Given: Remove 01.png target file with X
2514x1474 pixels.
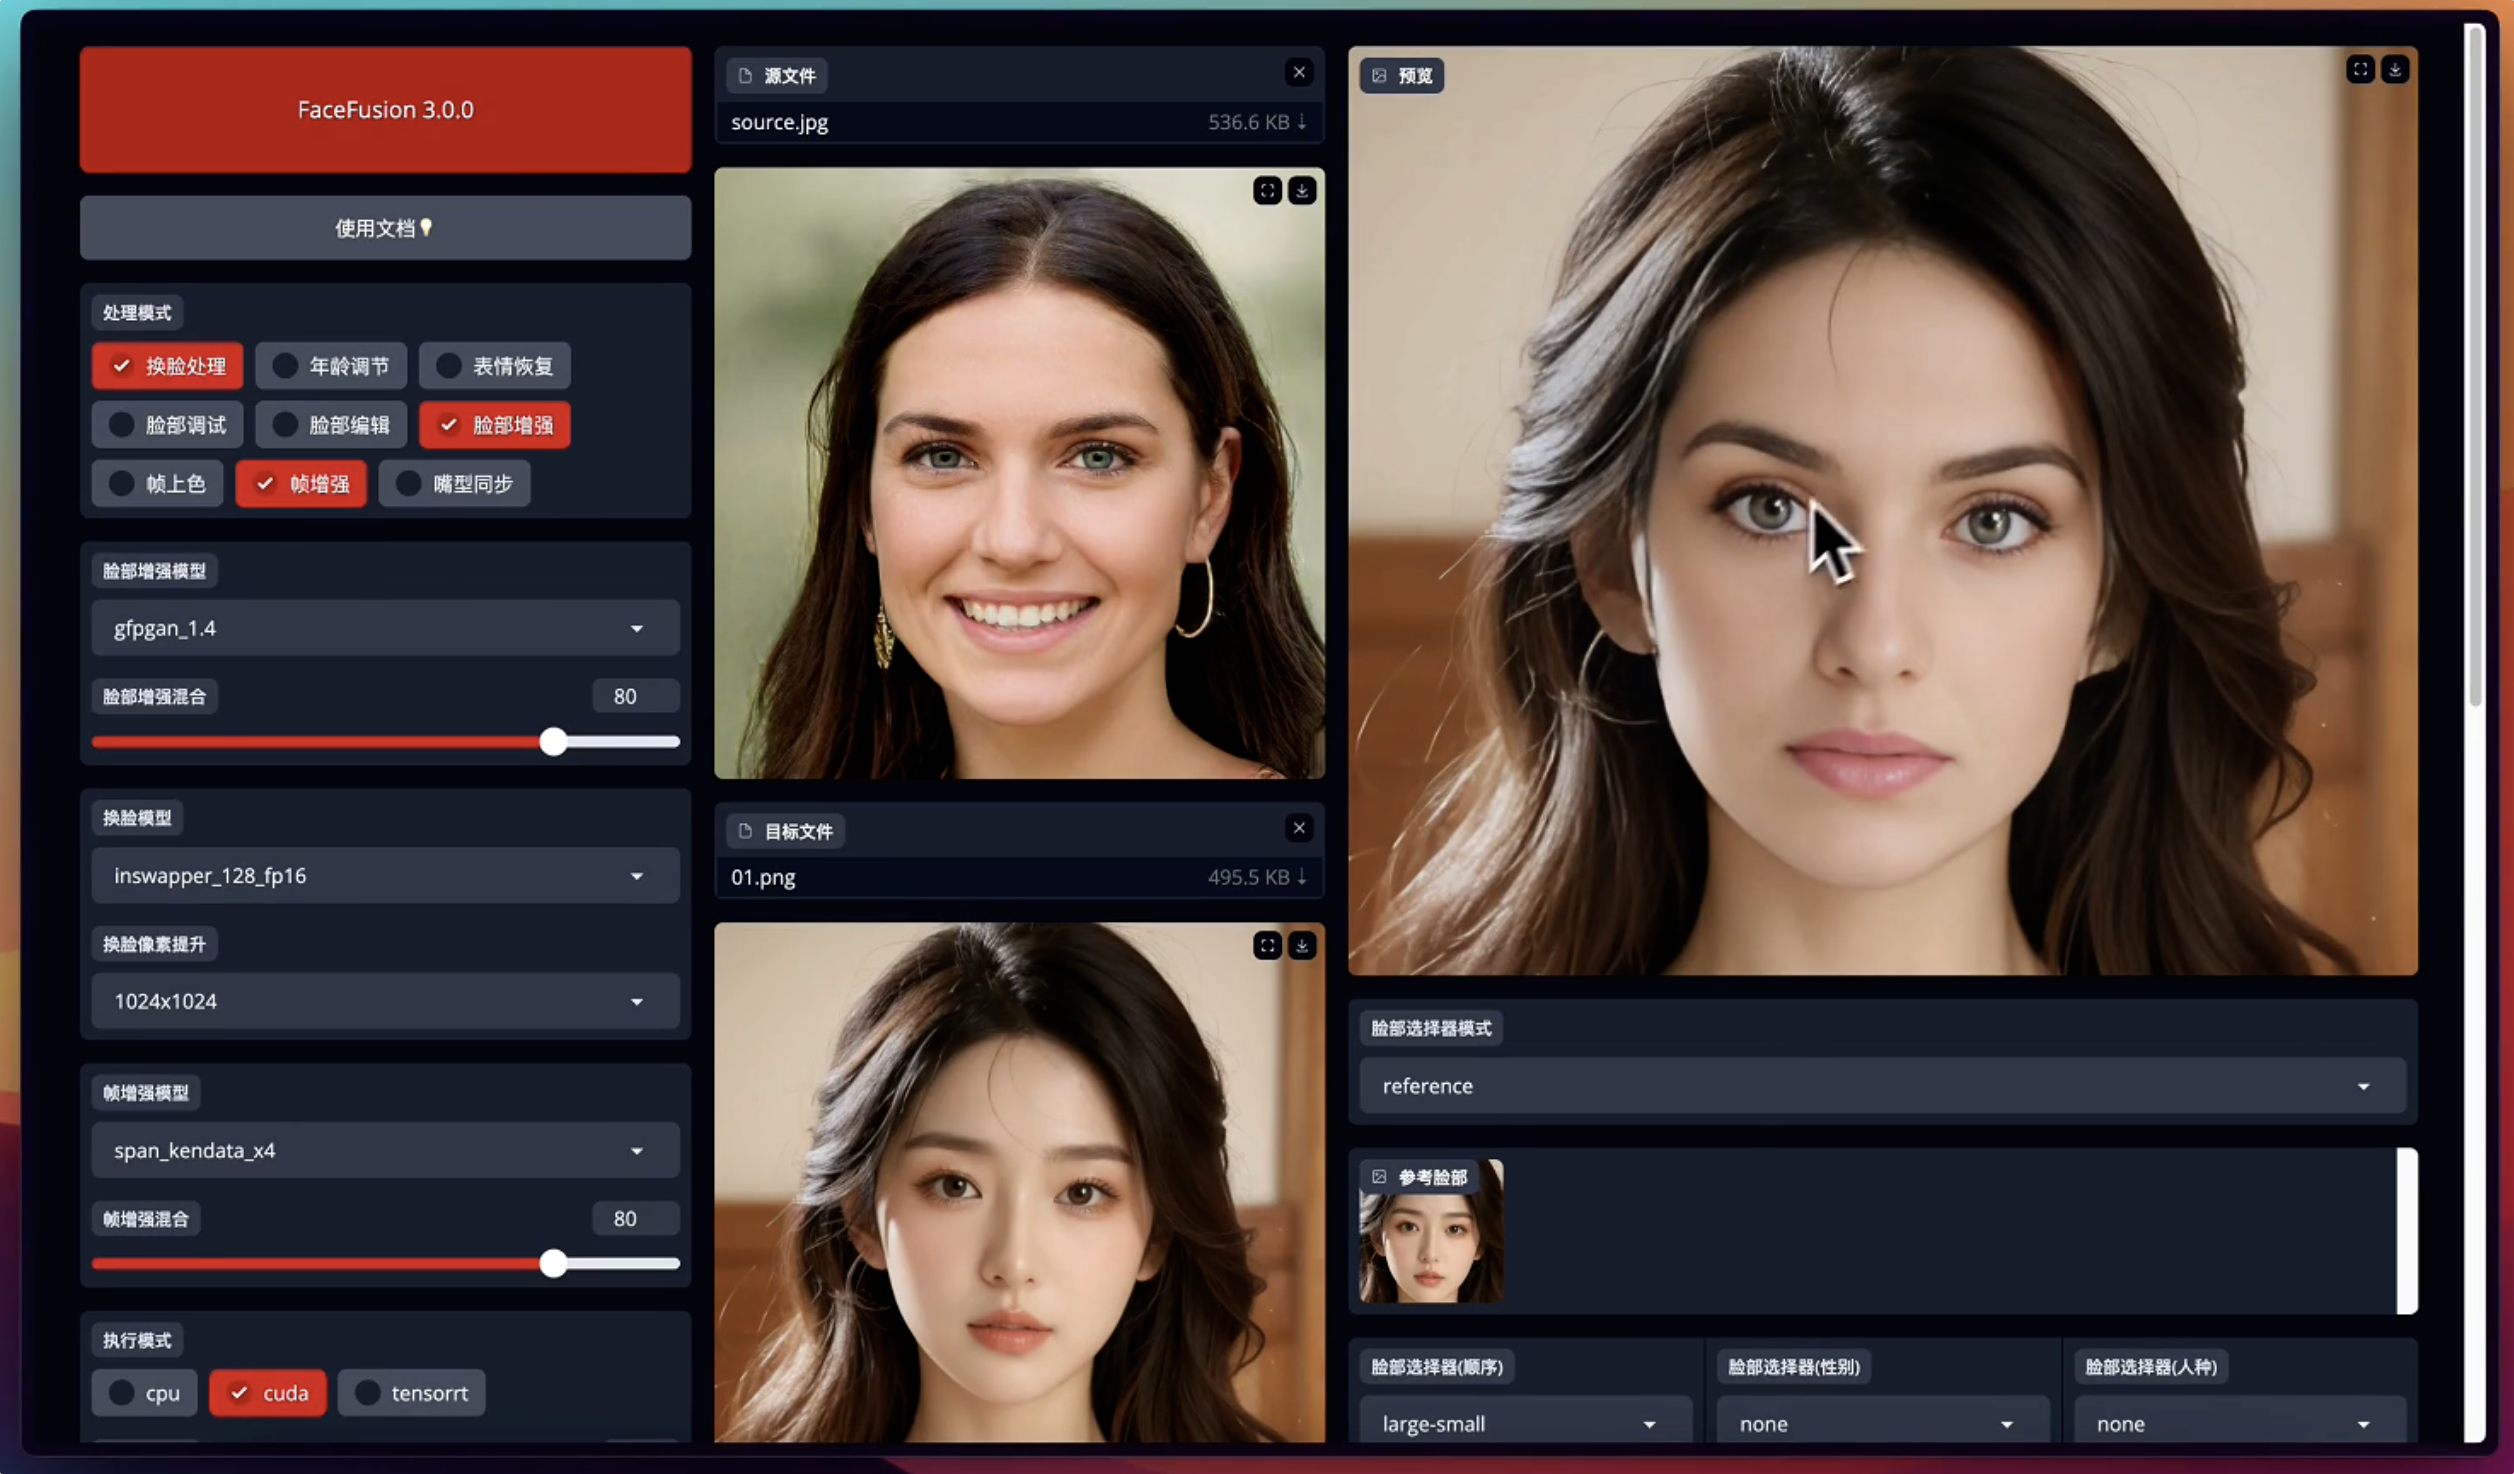Looking at the screenshot, I should click(x=1299, y=828).
